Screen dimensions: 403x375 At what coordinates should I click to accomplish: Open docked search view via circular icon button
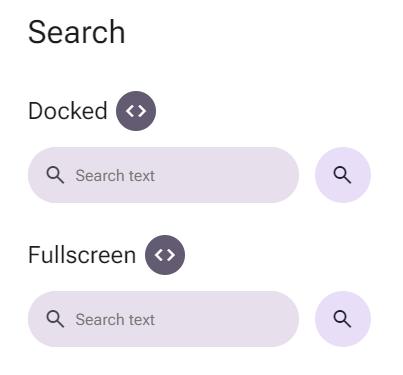click(x=343, y=175)
